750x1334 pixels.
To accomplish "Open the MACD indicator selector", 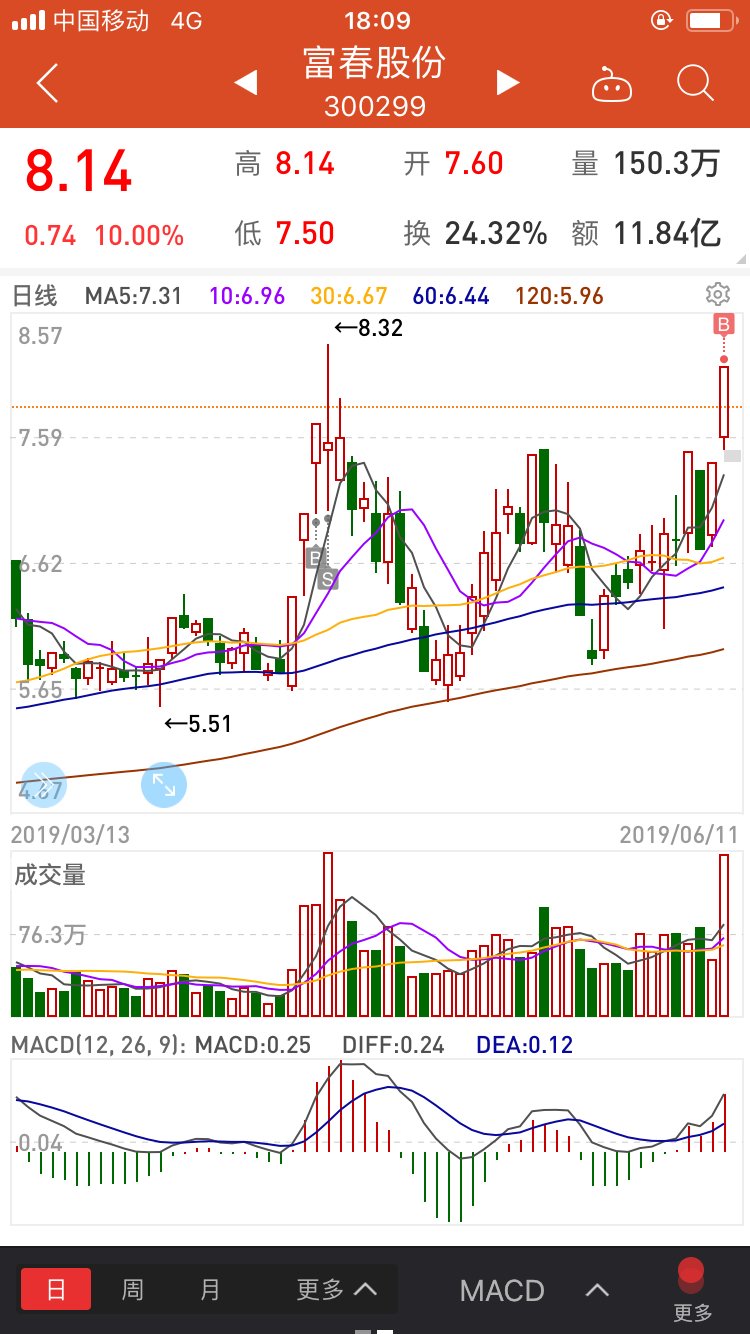I will click(502, 1290).
